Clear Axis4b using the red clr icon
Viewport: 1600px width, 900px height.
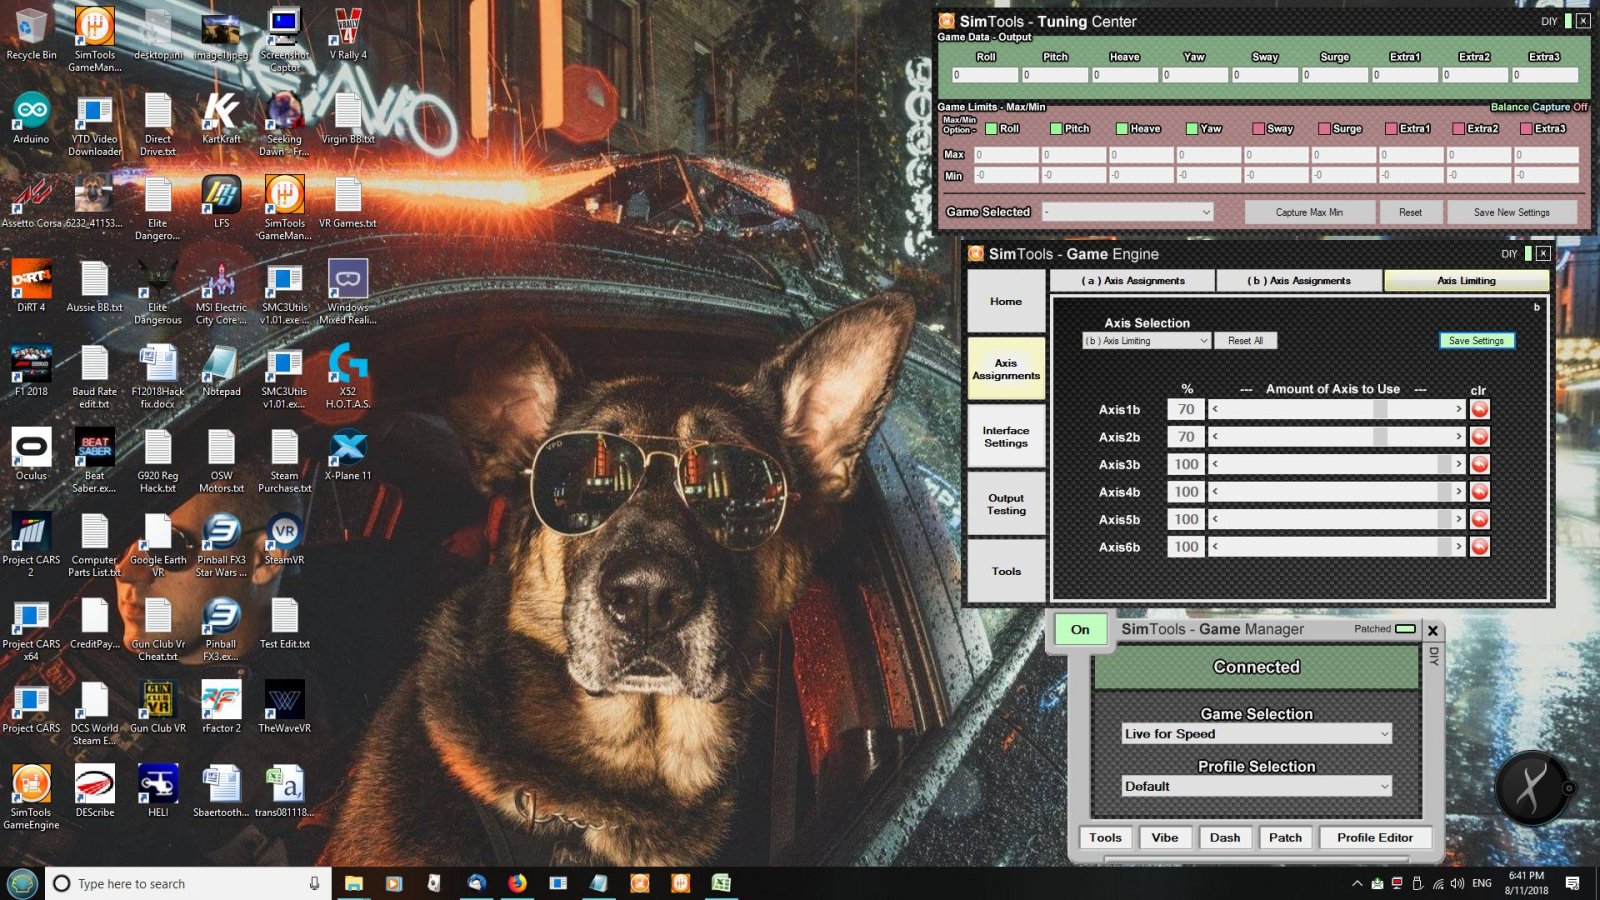pyautogui.click(x=1479, y=492)
